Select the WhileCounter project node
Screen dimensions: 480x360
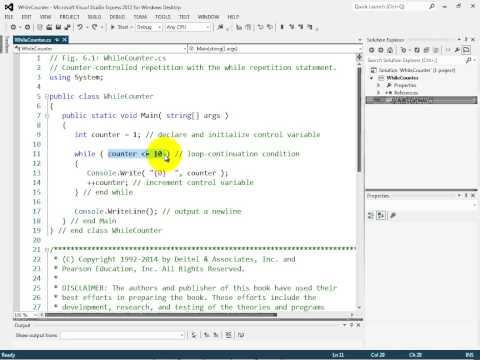coord(402,78)
